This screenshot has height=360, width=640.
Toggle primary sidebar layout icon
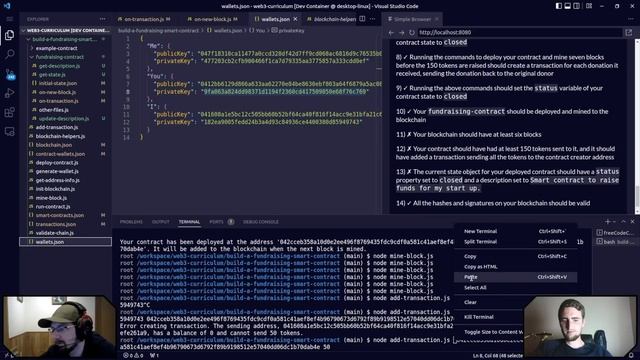tap(558, 6)
